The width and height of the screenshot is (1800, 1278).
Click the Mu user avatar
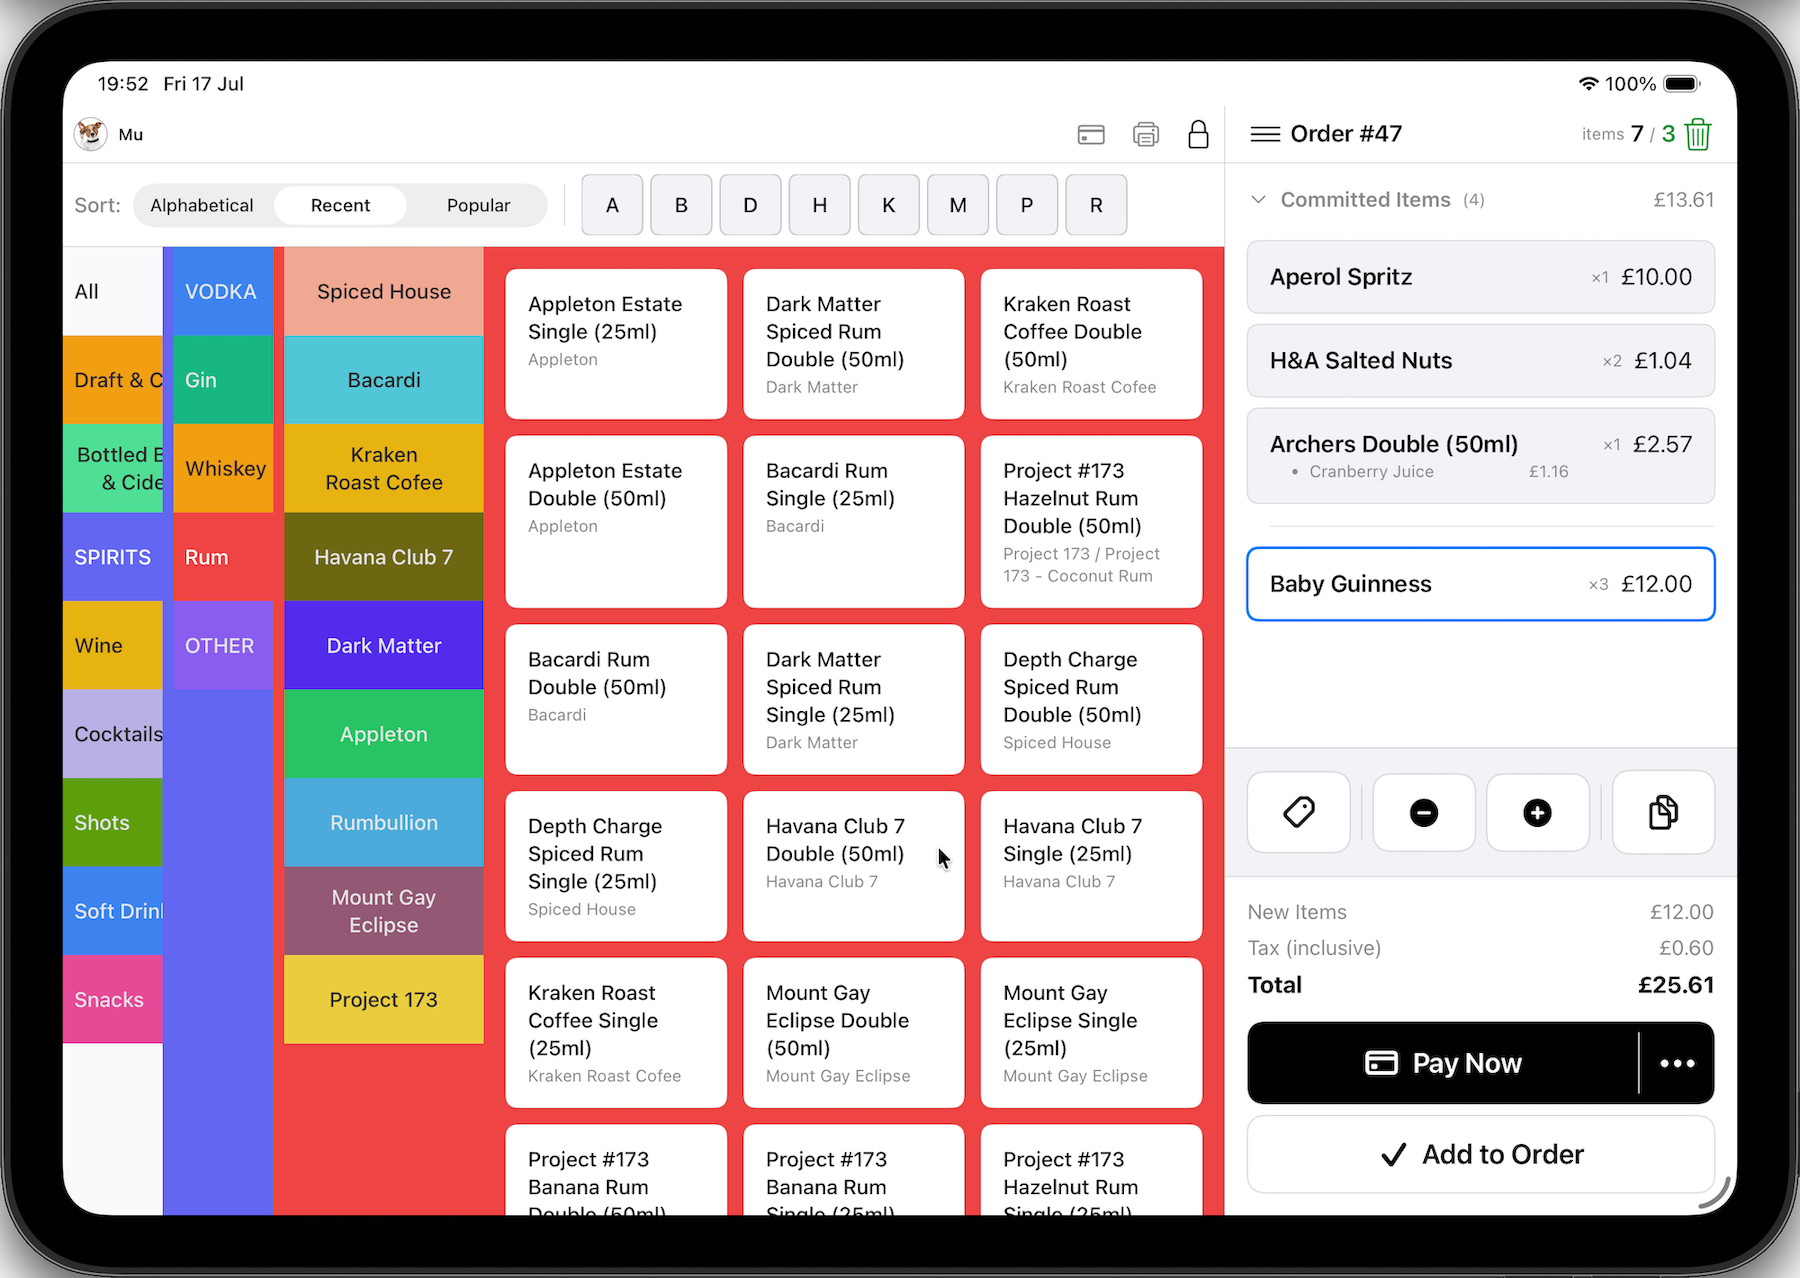coord(91,134)
